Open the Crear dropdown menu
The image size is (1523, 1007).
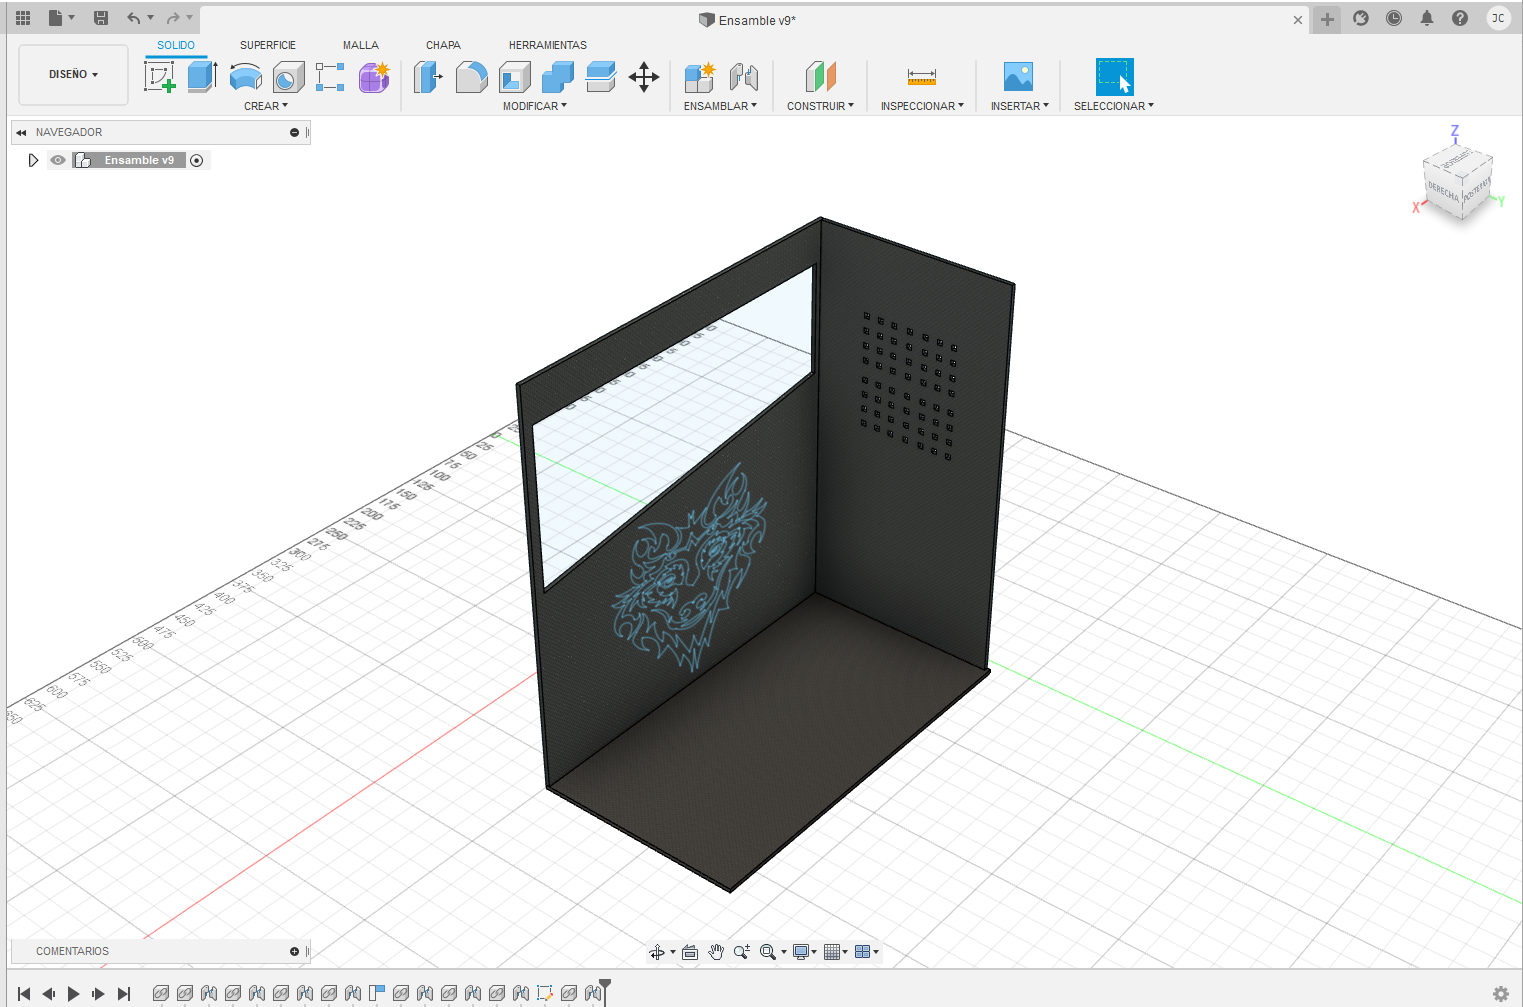266,106
